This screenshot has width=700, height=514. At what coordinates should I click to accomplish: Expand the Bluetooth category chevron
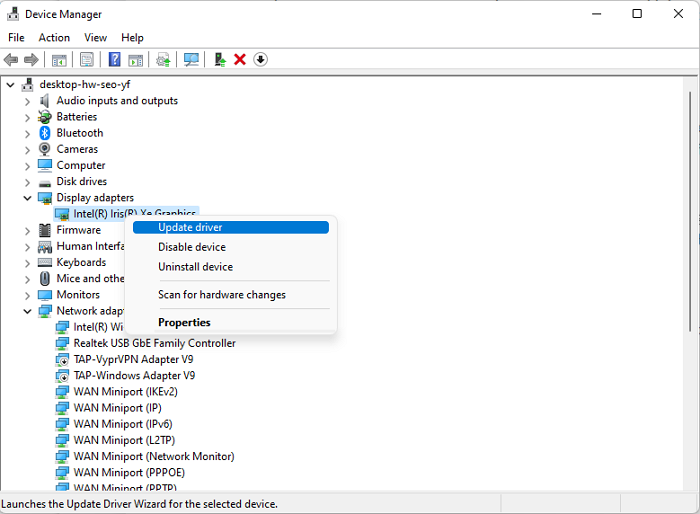point(28,133)
